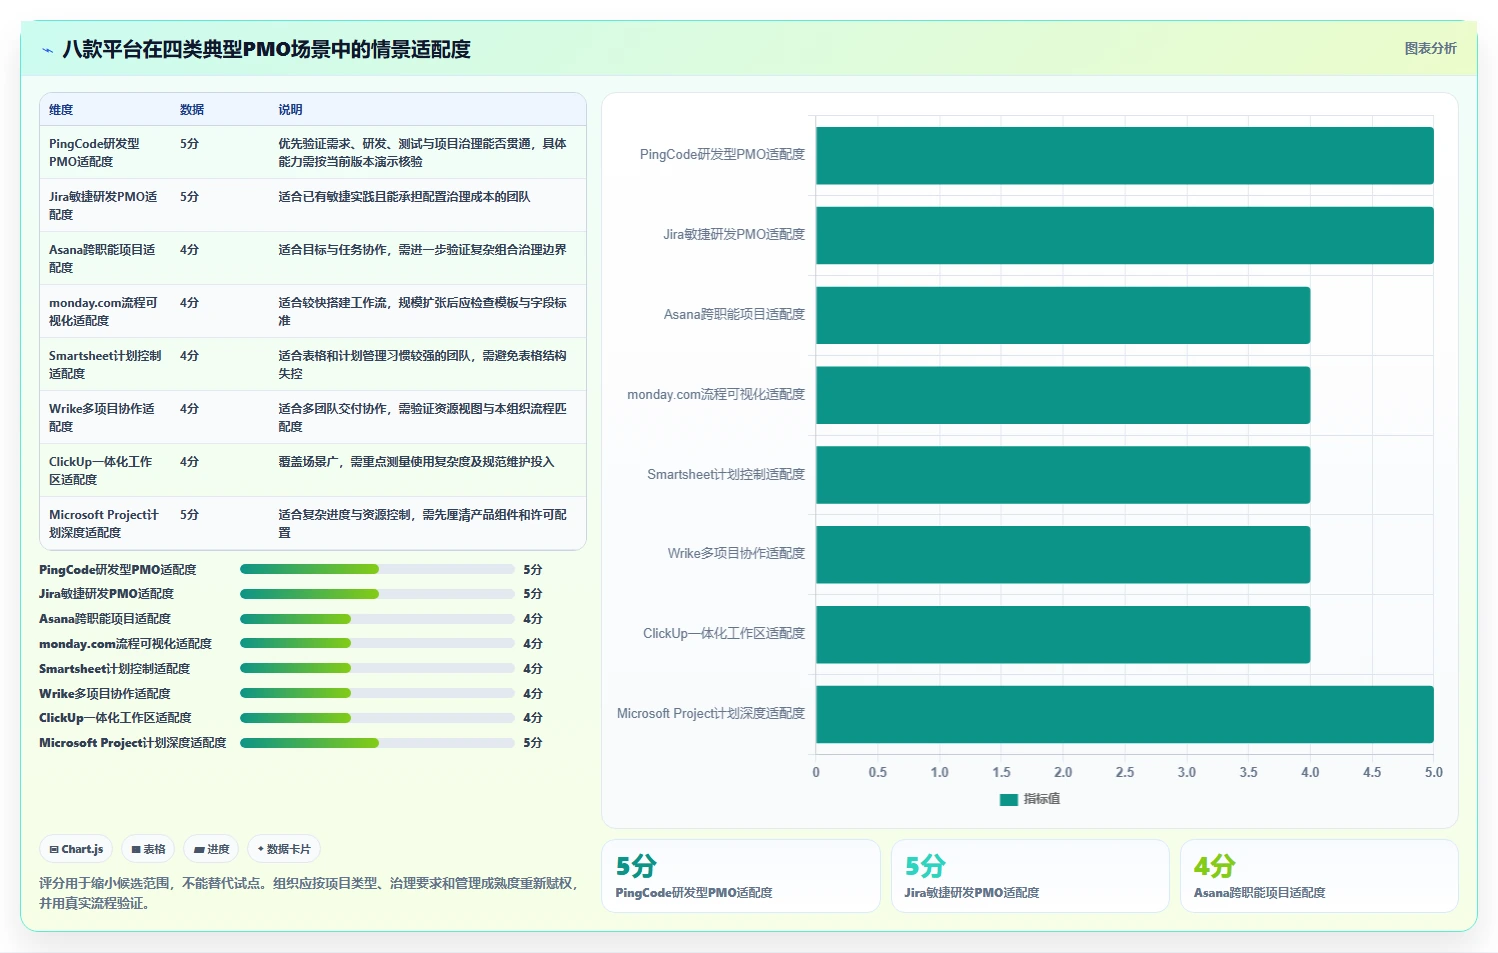The width and height of the screenshot is (1498, 953).
Task: Select the PingCode研发型PMO适配度 table row
Action: [313, 152]
